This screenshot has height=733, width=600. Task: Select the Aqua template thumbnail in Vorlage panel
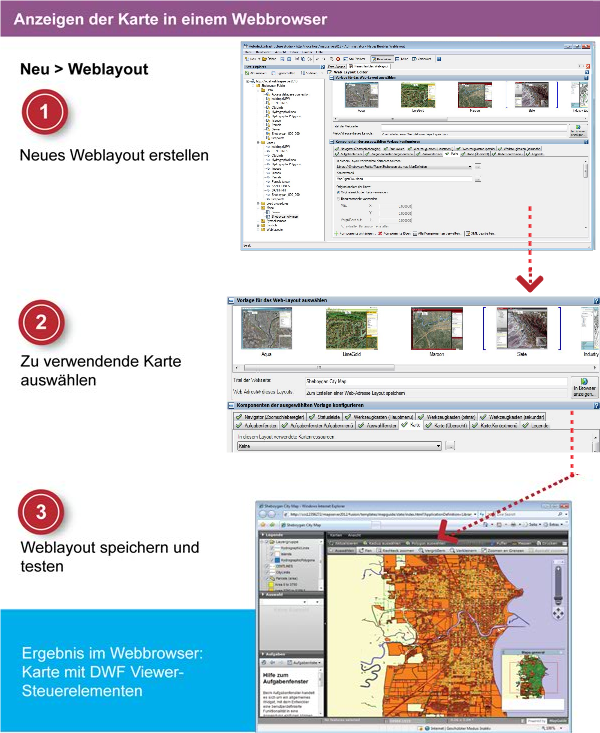click(x=267, y=329)
